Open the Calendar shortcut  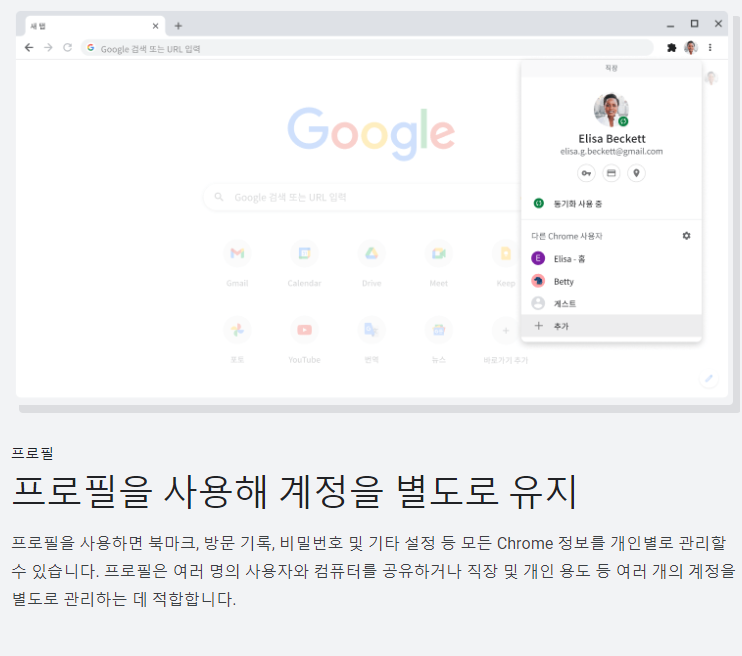304,263
